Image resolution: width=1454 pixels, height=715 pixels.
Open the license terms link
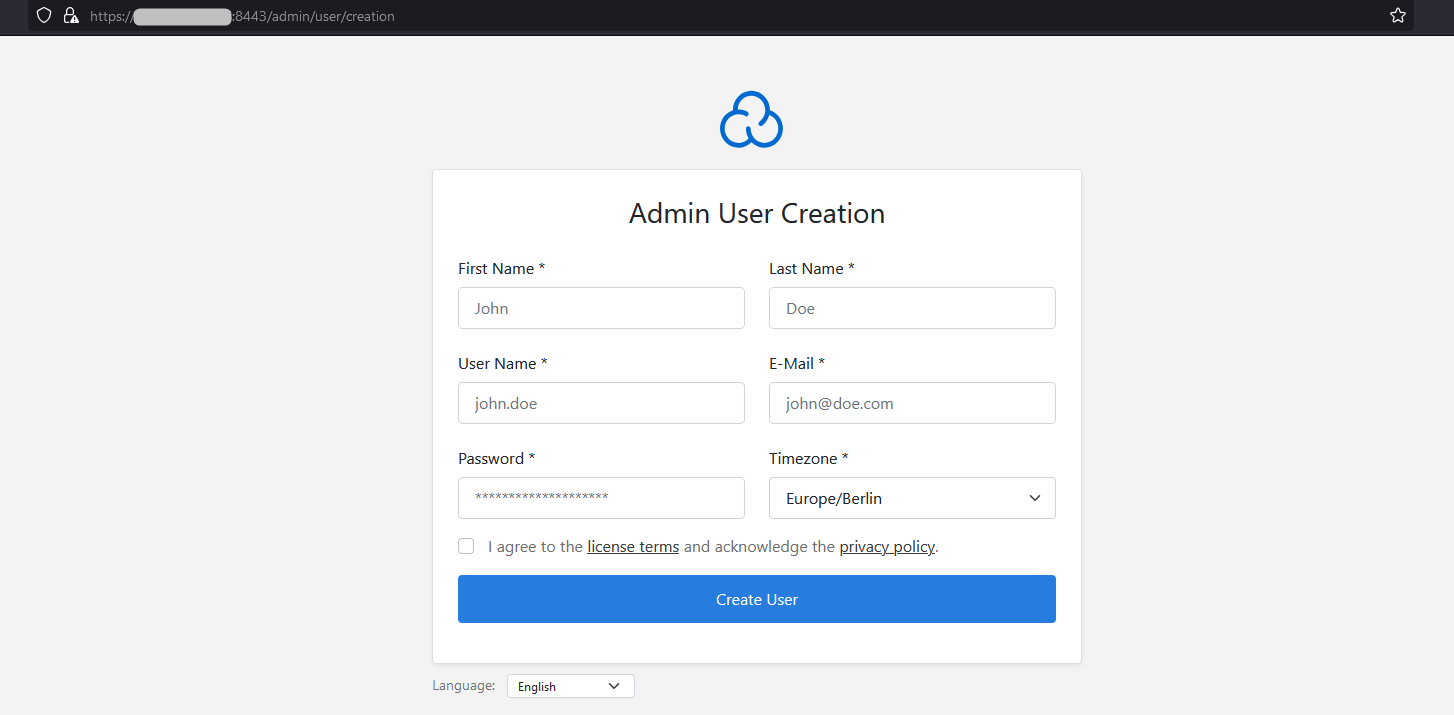click(633, 547)
